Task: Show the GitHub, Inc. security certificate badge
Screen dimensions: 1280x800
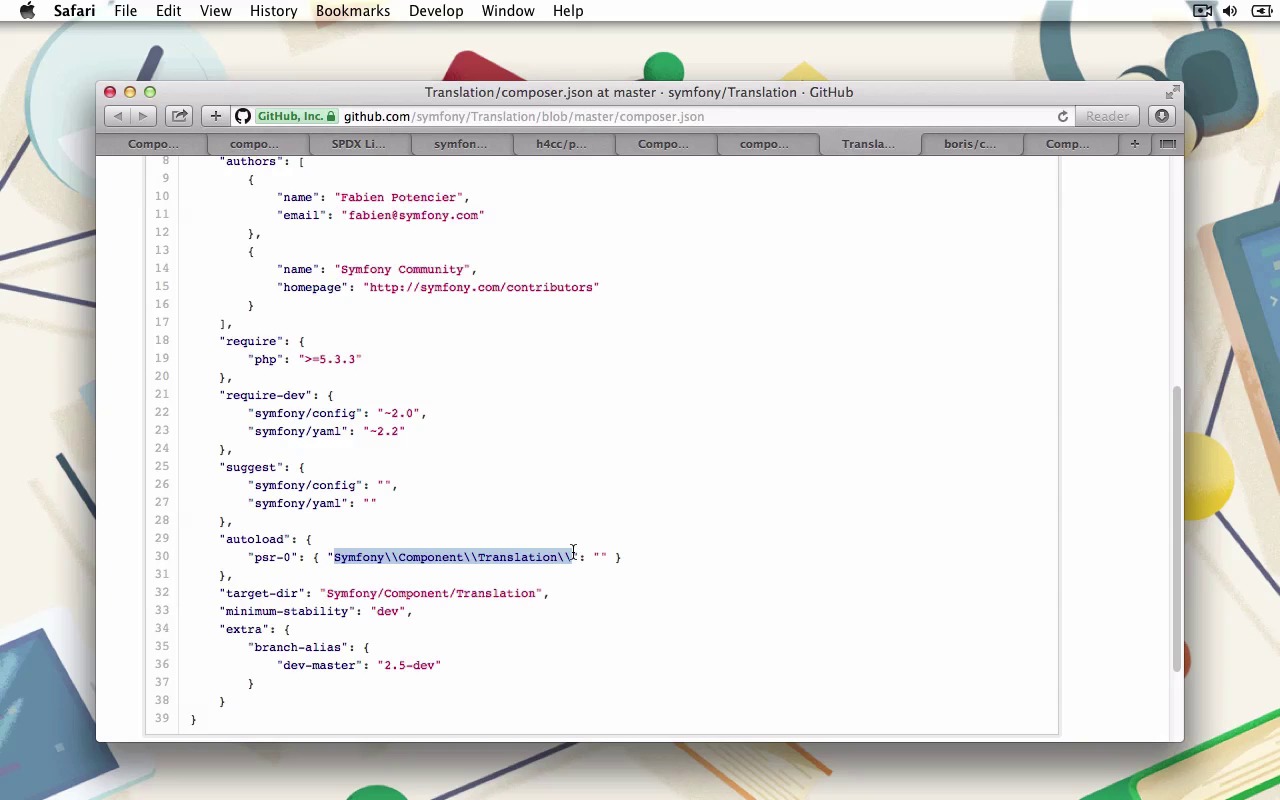Action: (296, 117)
